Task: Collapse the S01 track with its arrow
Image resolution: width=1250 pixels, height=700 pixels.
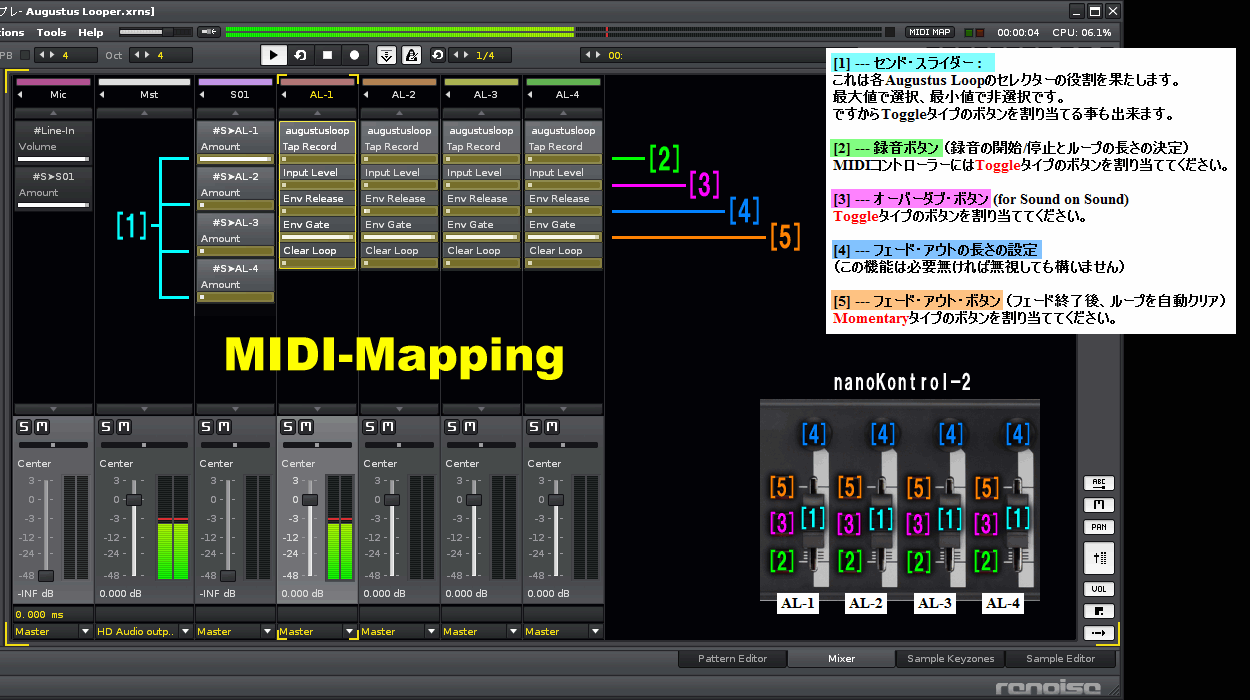Action: [x=203, y=95]
